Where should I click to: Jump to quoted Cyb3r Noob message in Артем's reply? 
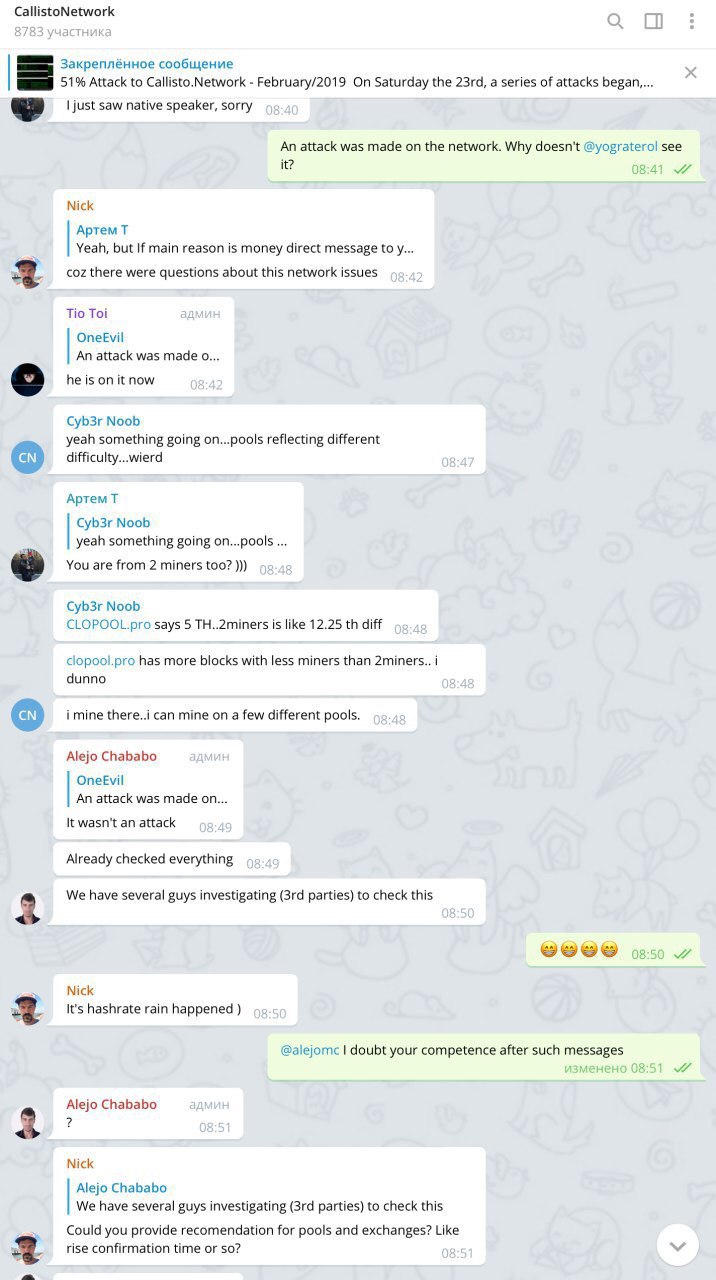point(182,532)
